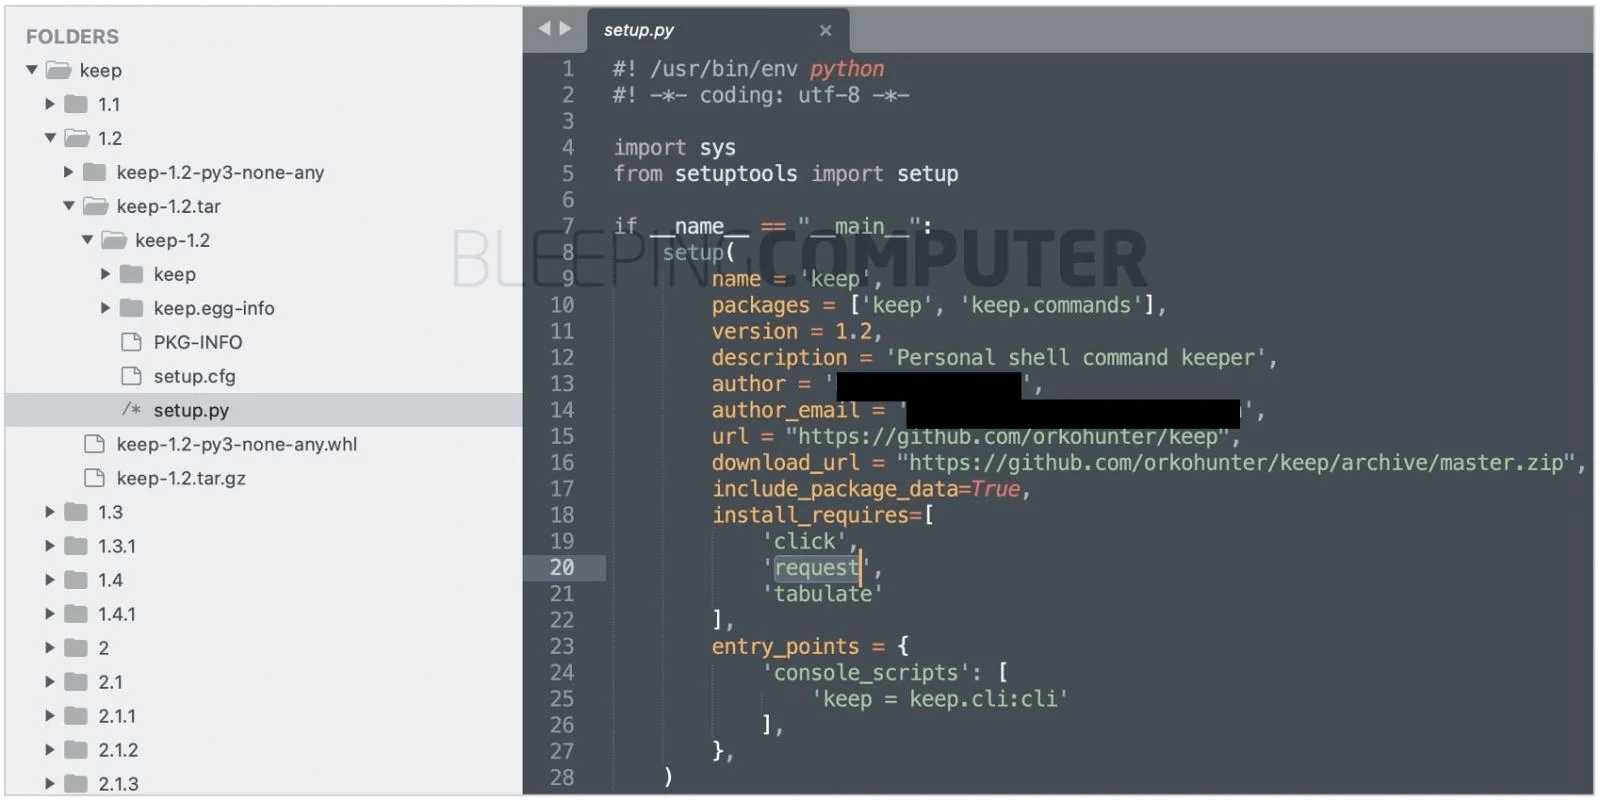Expand the folder named 2 arrow
The image size is (1600, 801).
50,648
